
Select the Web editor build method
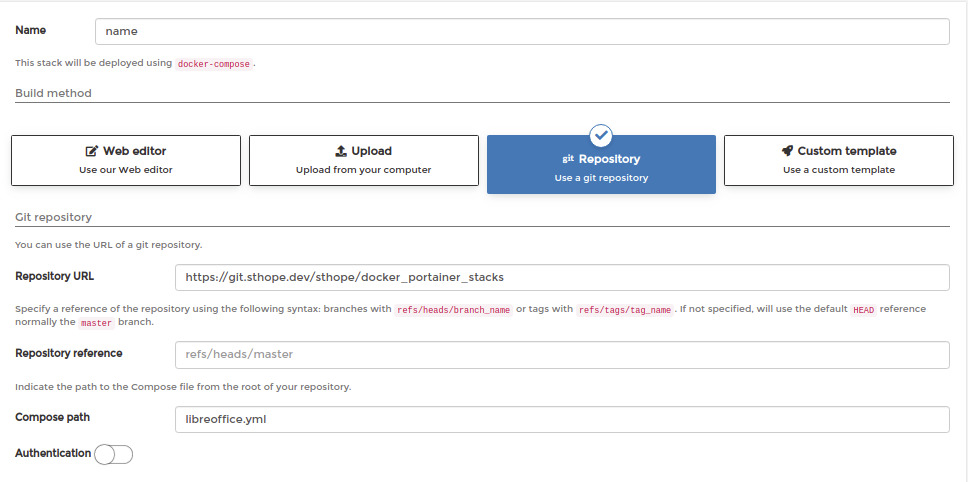[126, 160]
